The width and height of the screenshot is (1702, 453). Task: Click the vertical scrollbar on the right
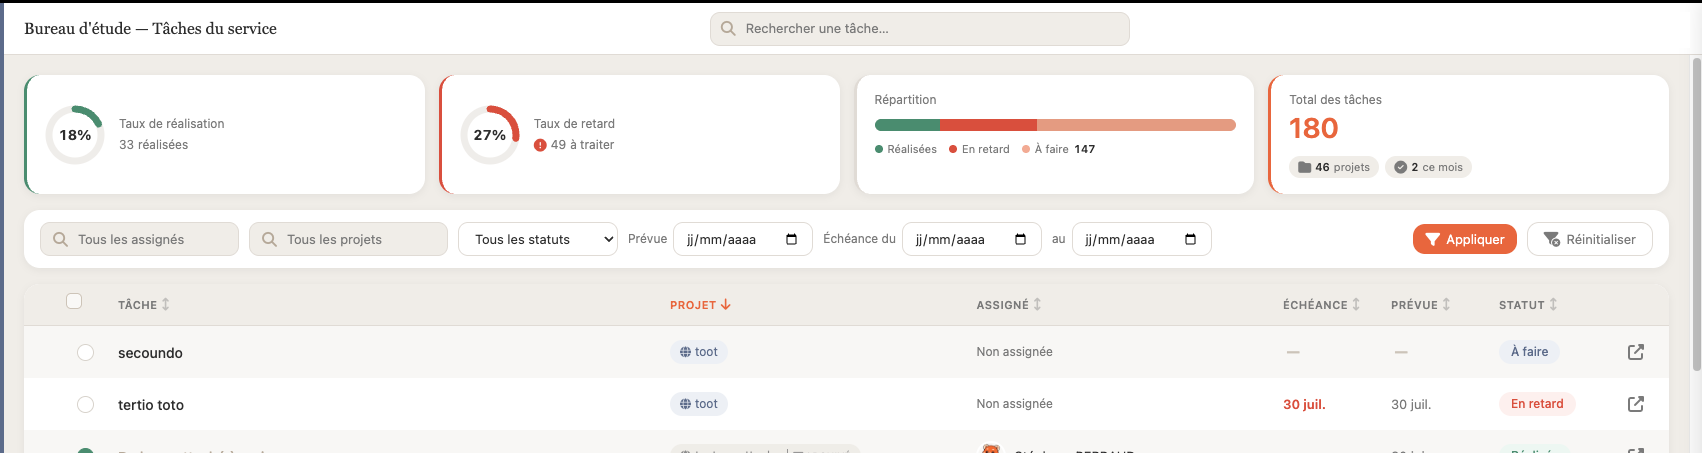1696,214
